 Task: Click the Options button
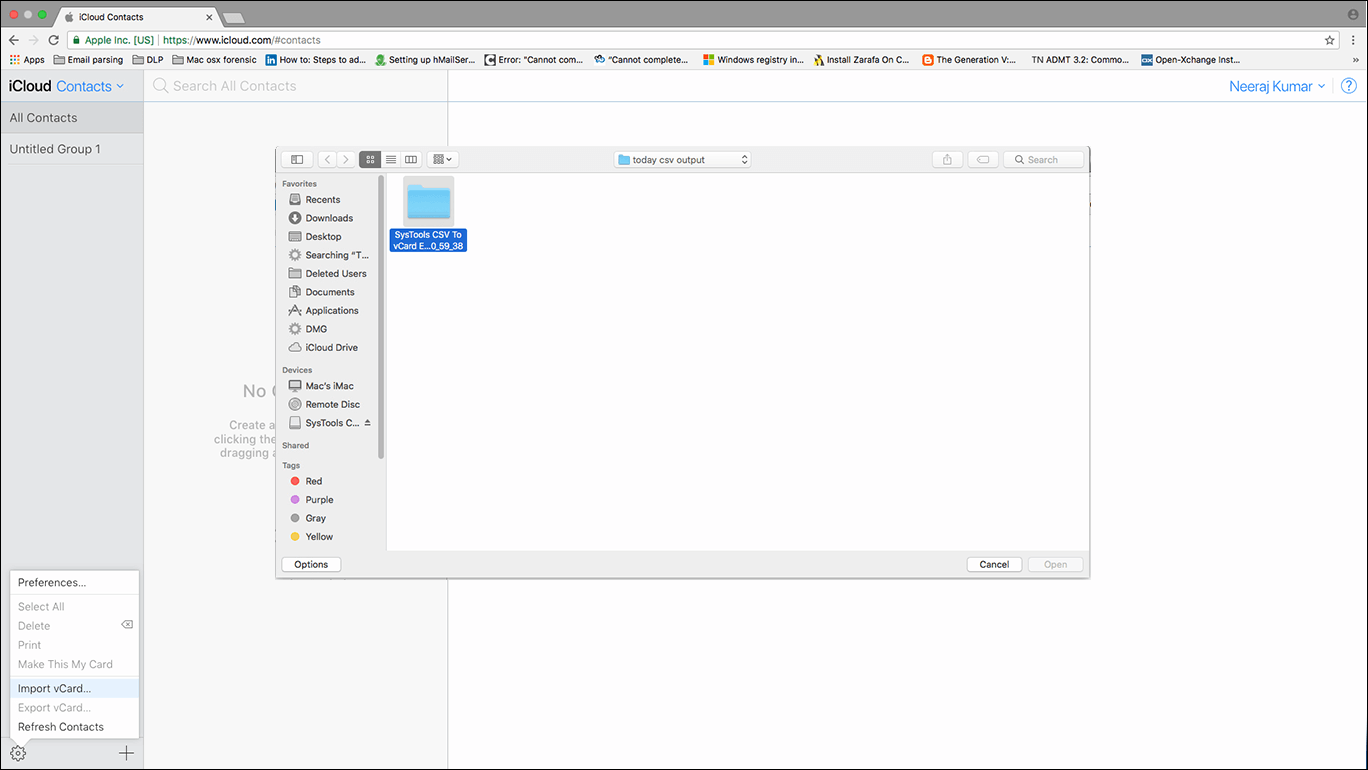[x=311, y=564]
